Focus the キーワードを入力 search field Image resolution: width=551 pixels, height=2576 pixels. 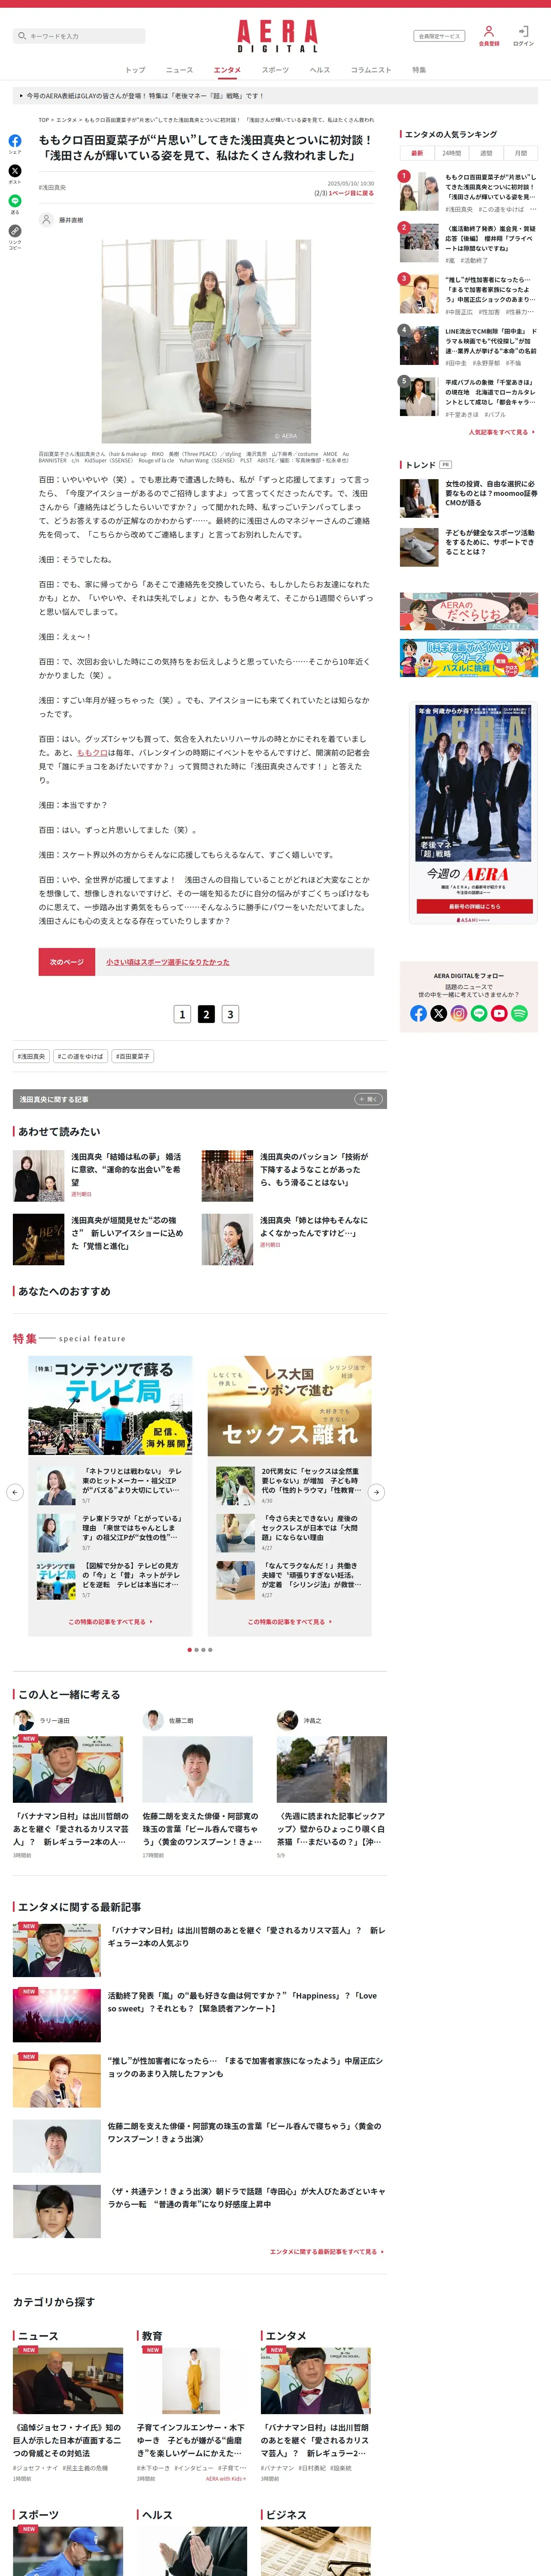point(79,36)
